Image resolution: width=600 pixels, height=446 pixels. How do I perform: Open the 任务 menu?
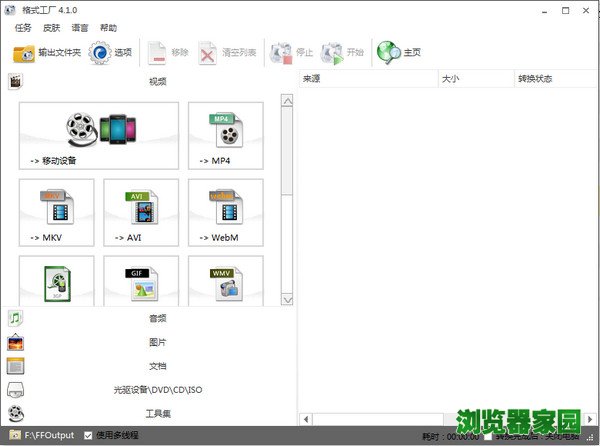click(x=23, y=28)
